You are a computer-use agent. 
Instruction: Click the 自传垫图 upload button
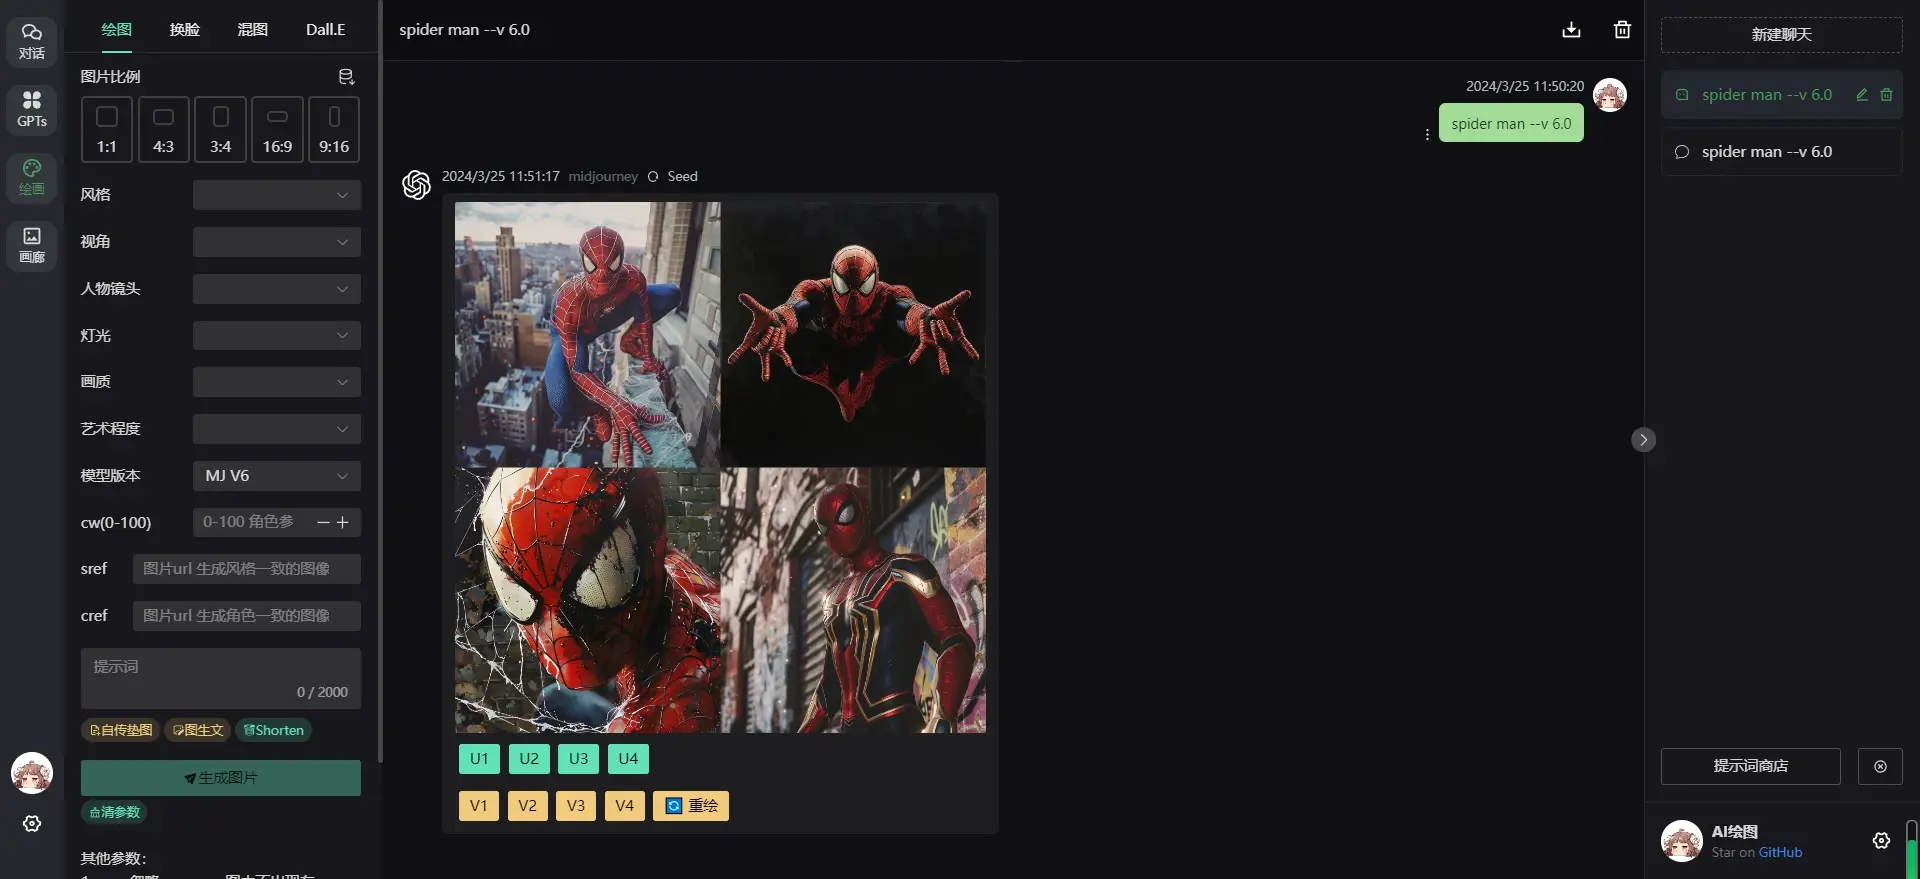coord(121,730)
